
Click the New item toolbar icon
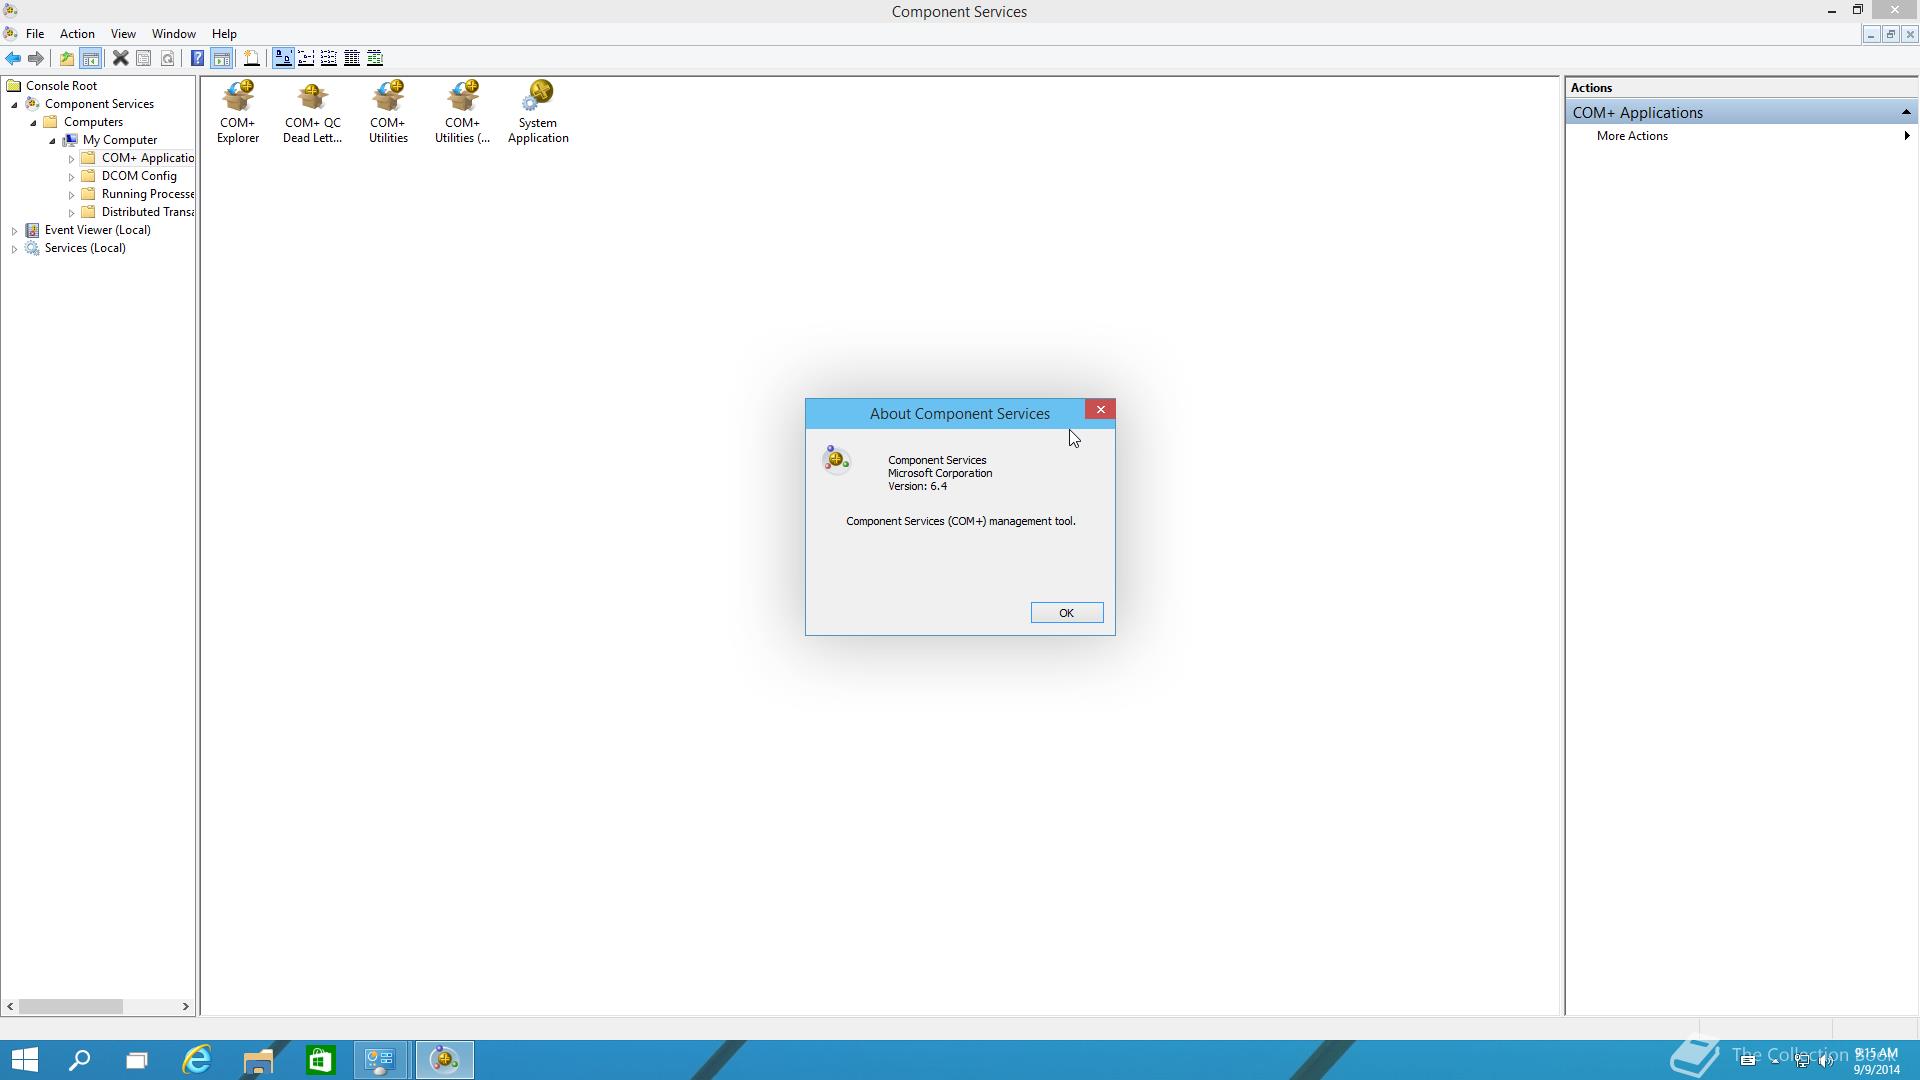pyautogui.click(x=252, y=58)
